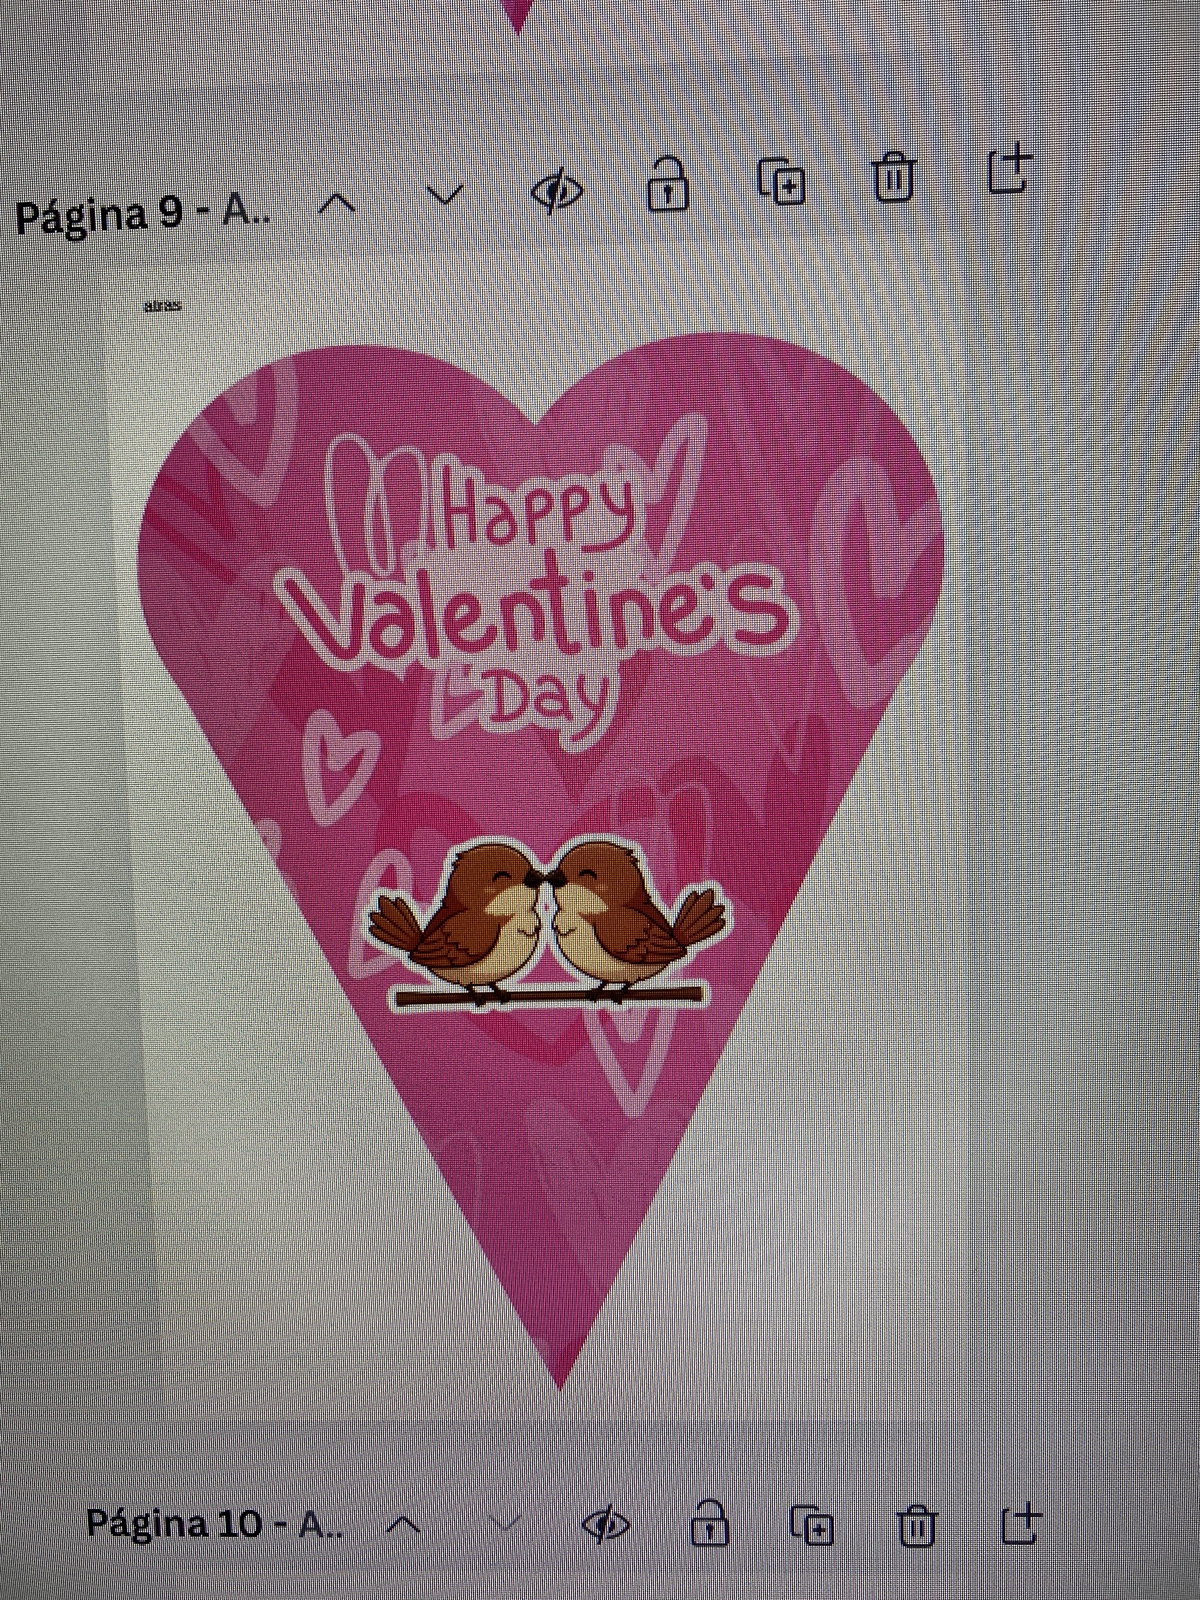1200x1600 pixels.
Task: Delete page 10 using the trash icon
Action: [x=916, y=1526]
